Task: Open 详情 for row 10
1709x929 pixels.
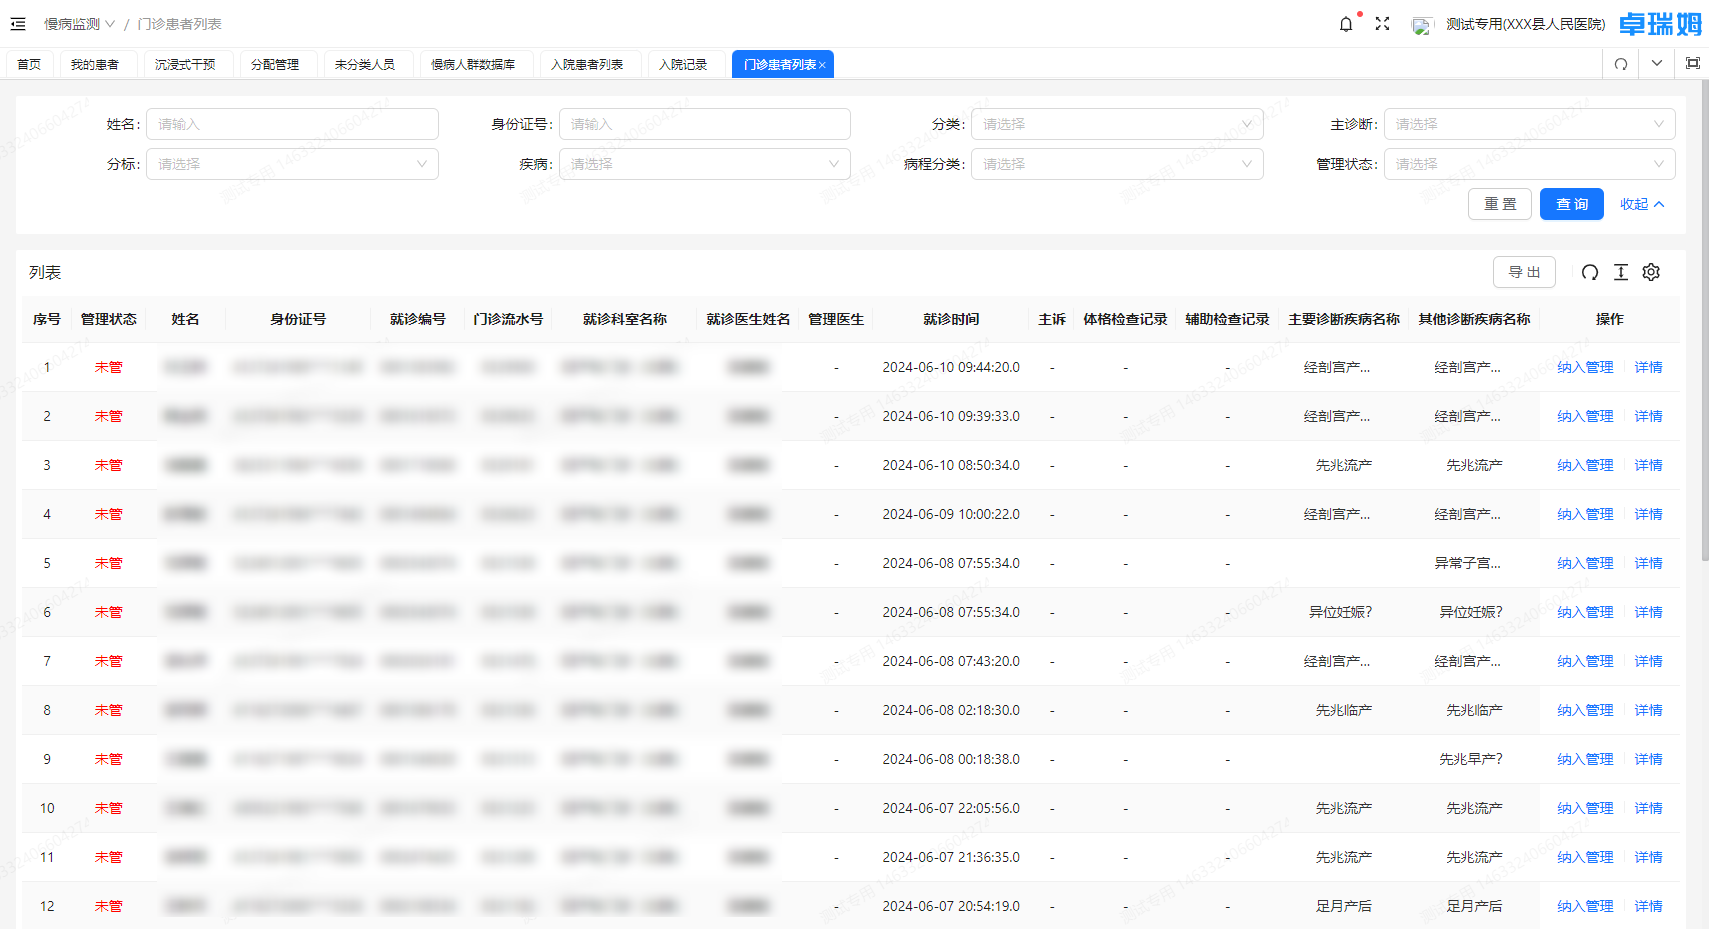Action: (x=1648, y=808)
